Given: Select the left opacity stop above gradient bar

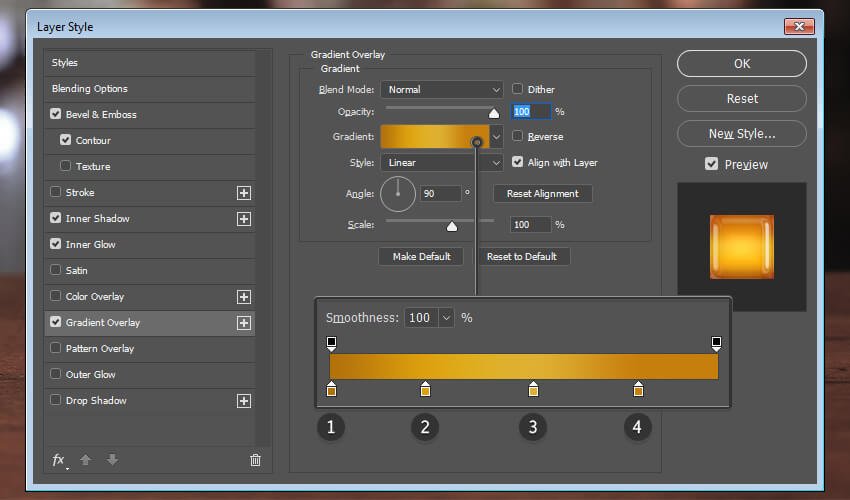Looking at the screenshot, I should [331, 343].
